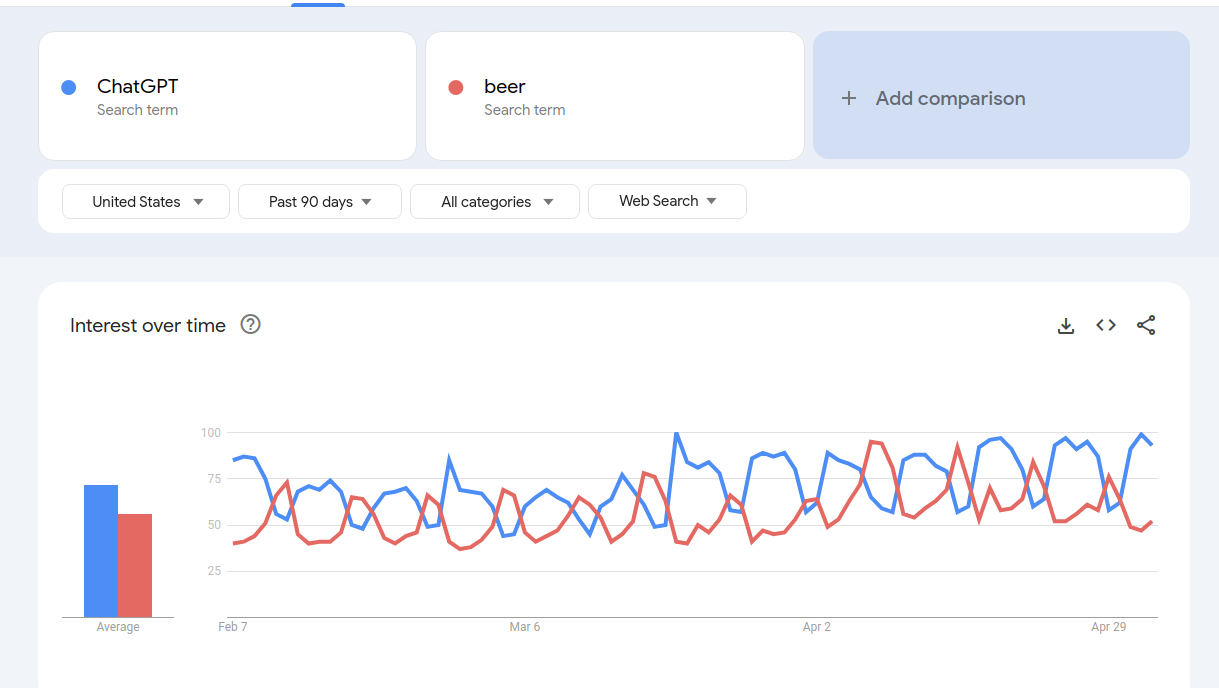The image size is (1219, 688).
Task: Click the blue ChatGPT average bar
Action: pos(101,551)
